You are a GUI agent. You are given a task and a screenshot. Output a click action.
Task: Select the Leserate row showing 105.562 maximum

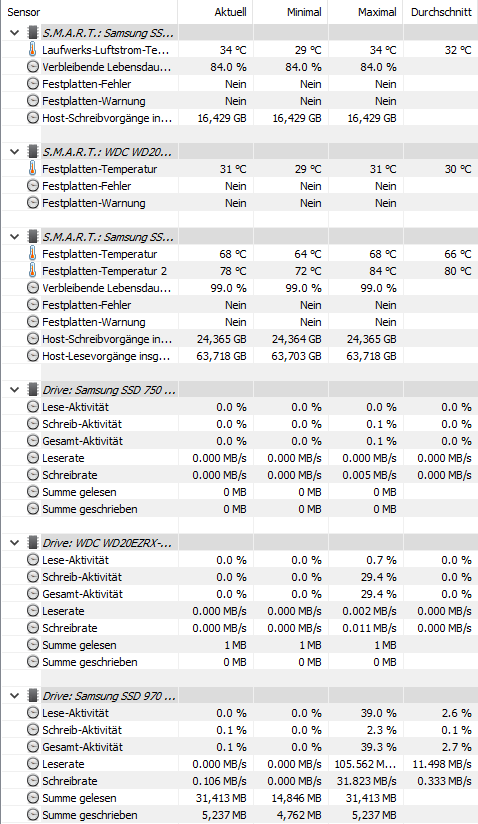239,764
